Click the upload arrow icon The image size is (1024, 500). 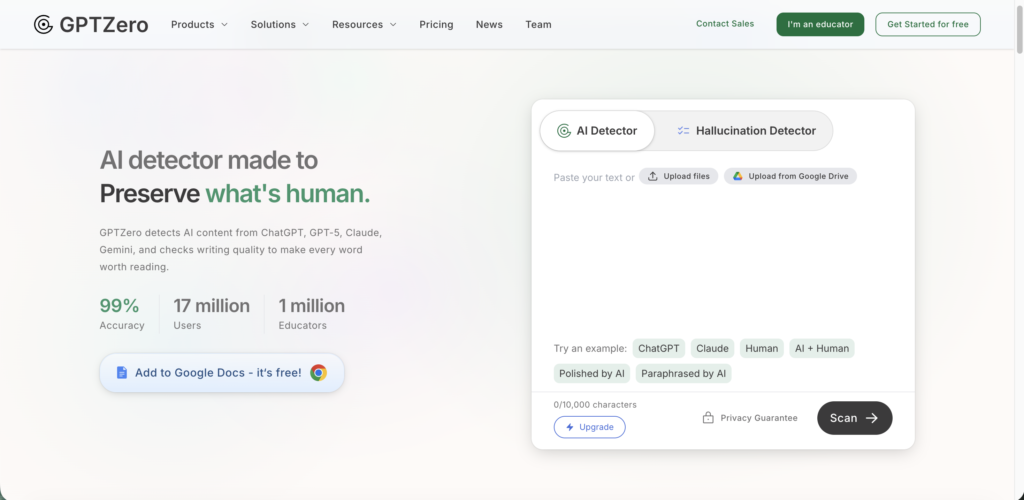652,176
